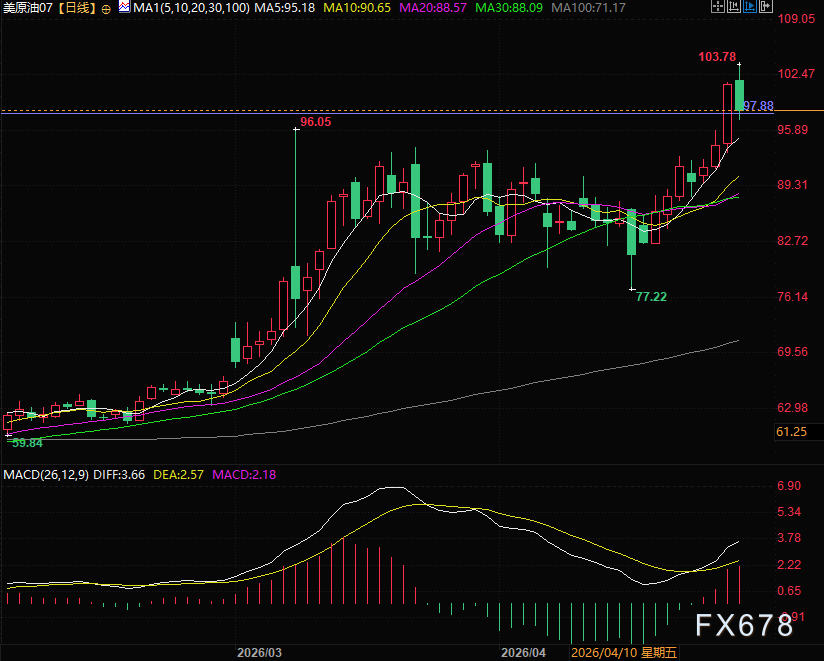Image resolution: width=824 pixels, height=661 pixels.
Task: Click the MACD:2.18 value
Action: 244,474
